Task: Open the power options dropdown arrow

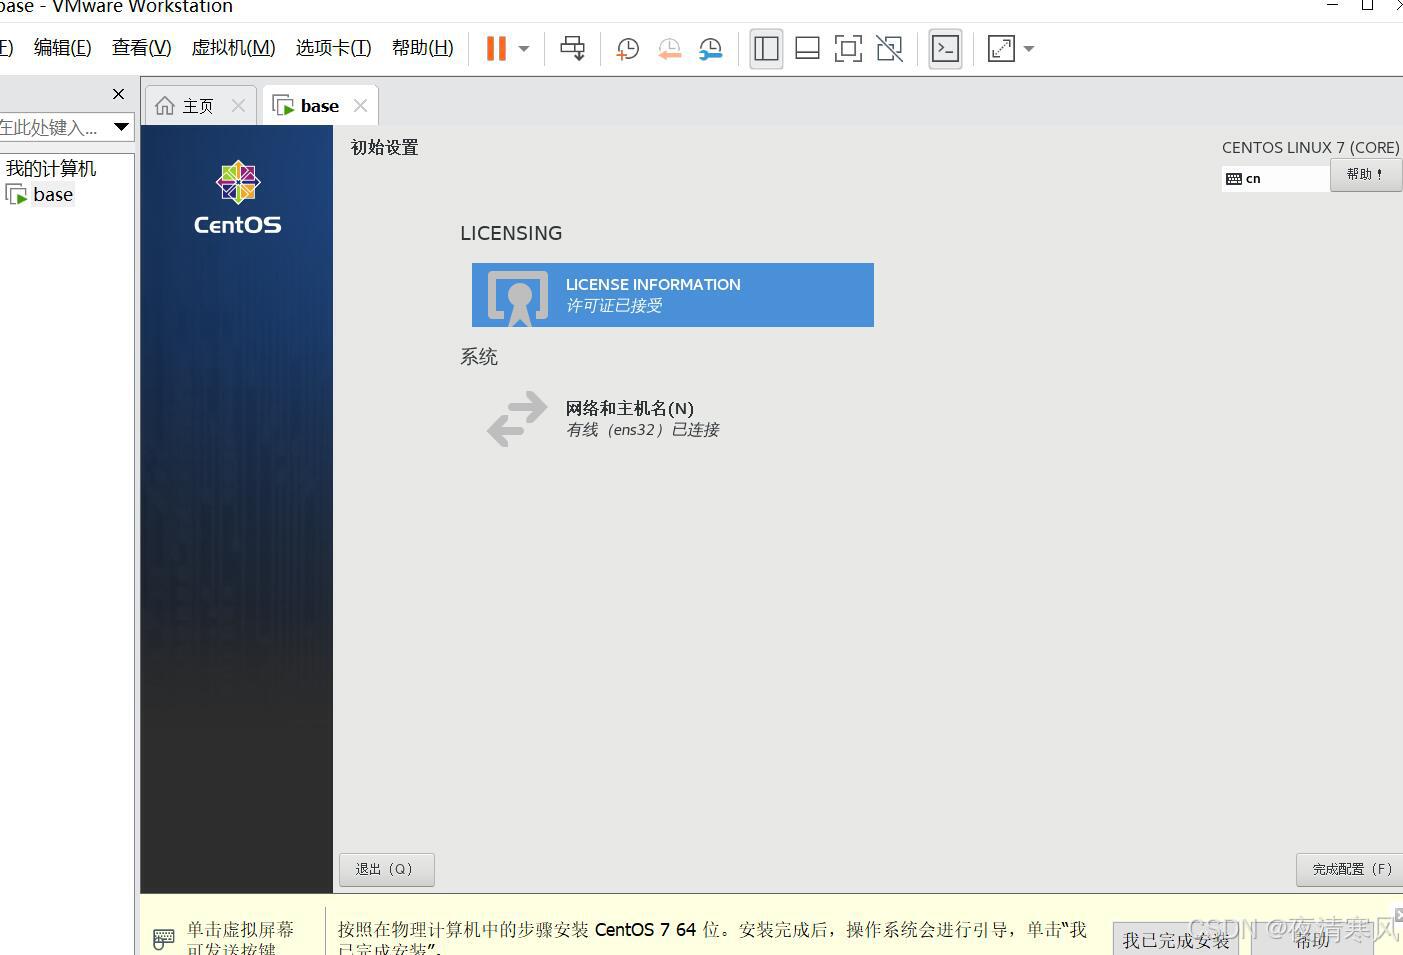Action: coord(524,48)
